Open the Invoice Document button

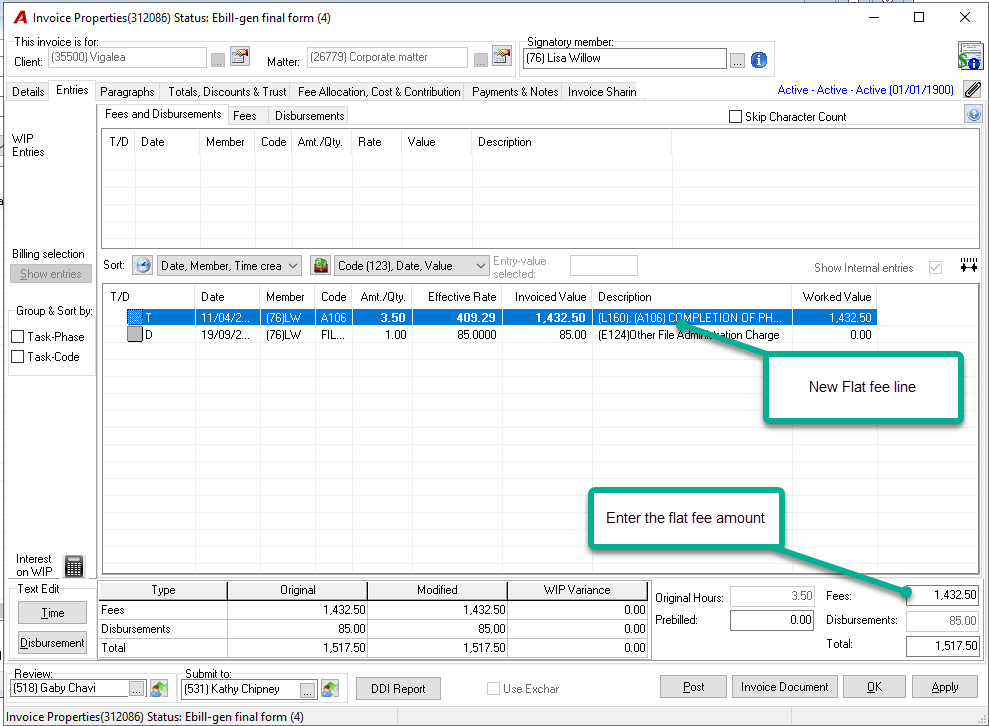pyautogui.click(x=785, y=687)
